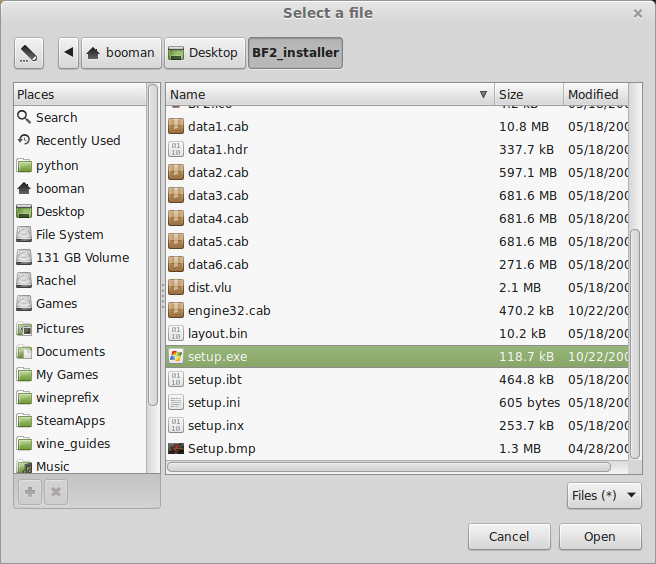Select BF2_installer path bar button
656x564 pixels.
pyautogui.click(x=295, y=53)
